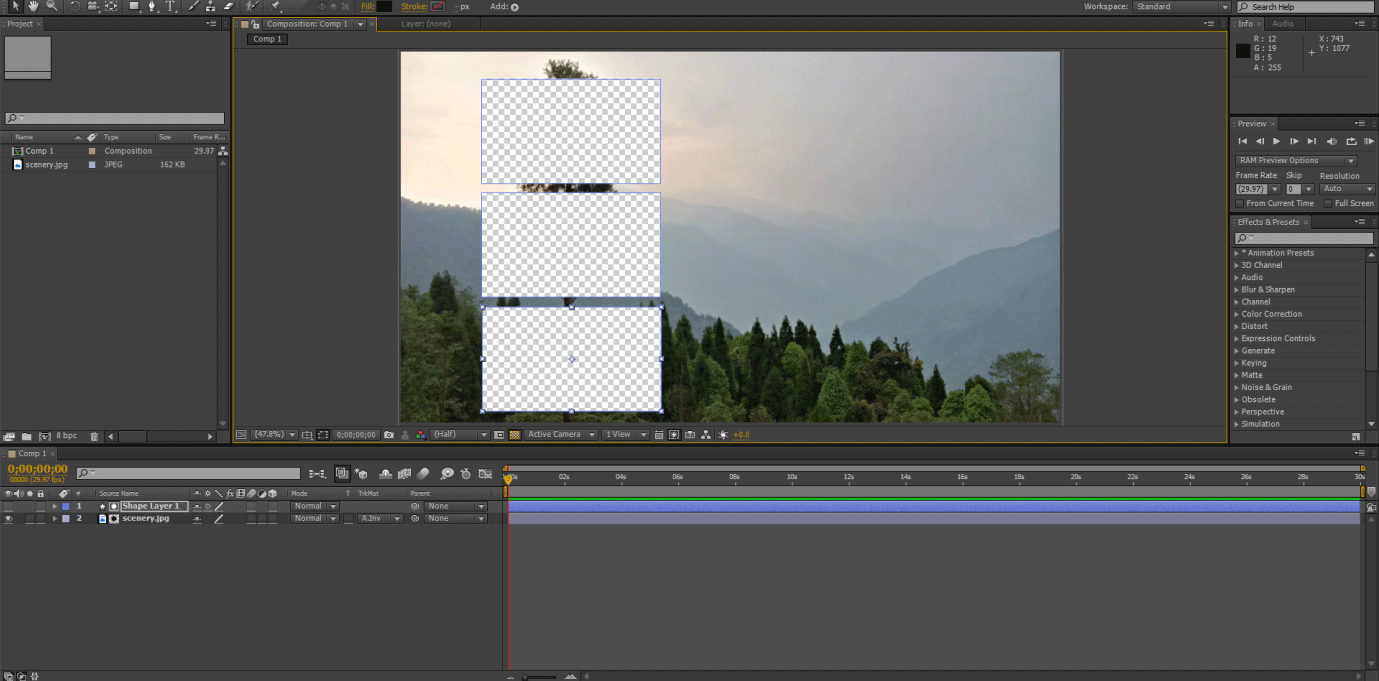Go to first frame in Preview panel
The width and height of the screenshot is (1379, 681).
(x=1243, y=141)
